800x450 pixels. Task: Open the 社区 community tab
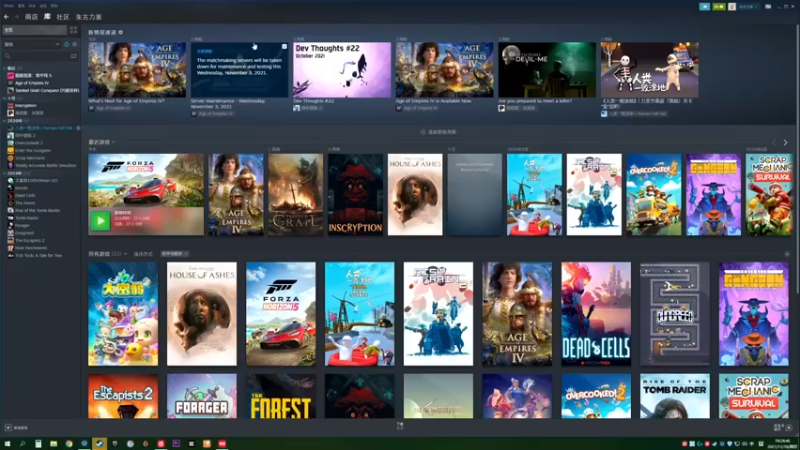click(x=63, y=17)
